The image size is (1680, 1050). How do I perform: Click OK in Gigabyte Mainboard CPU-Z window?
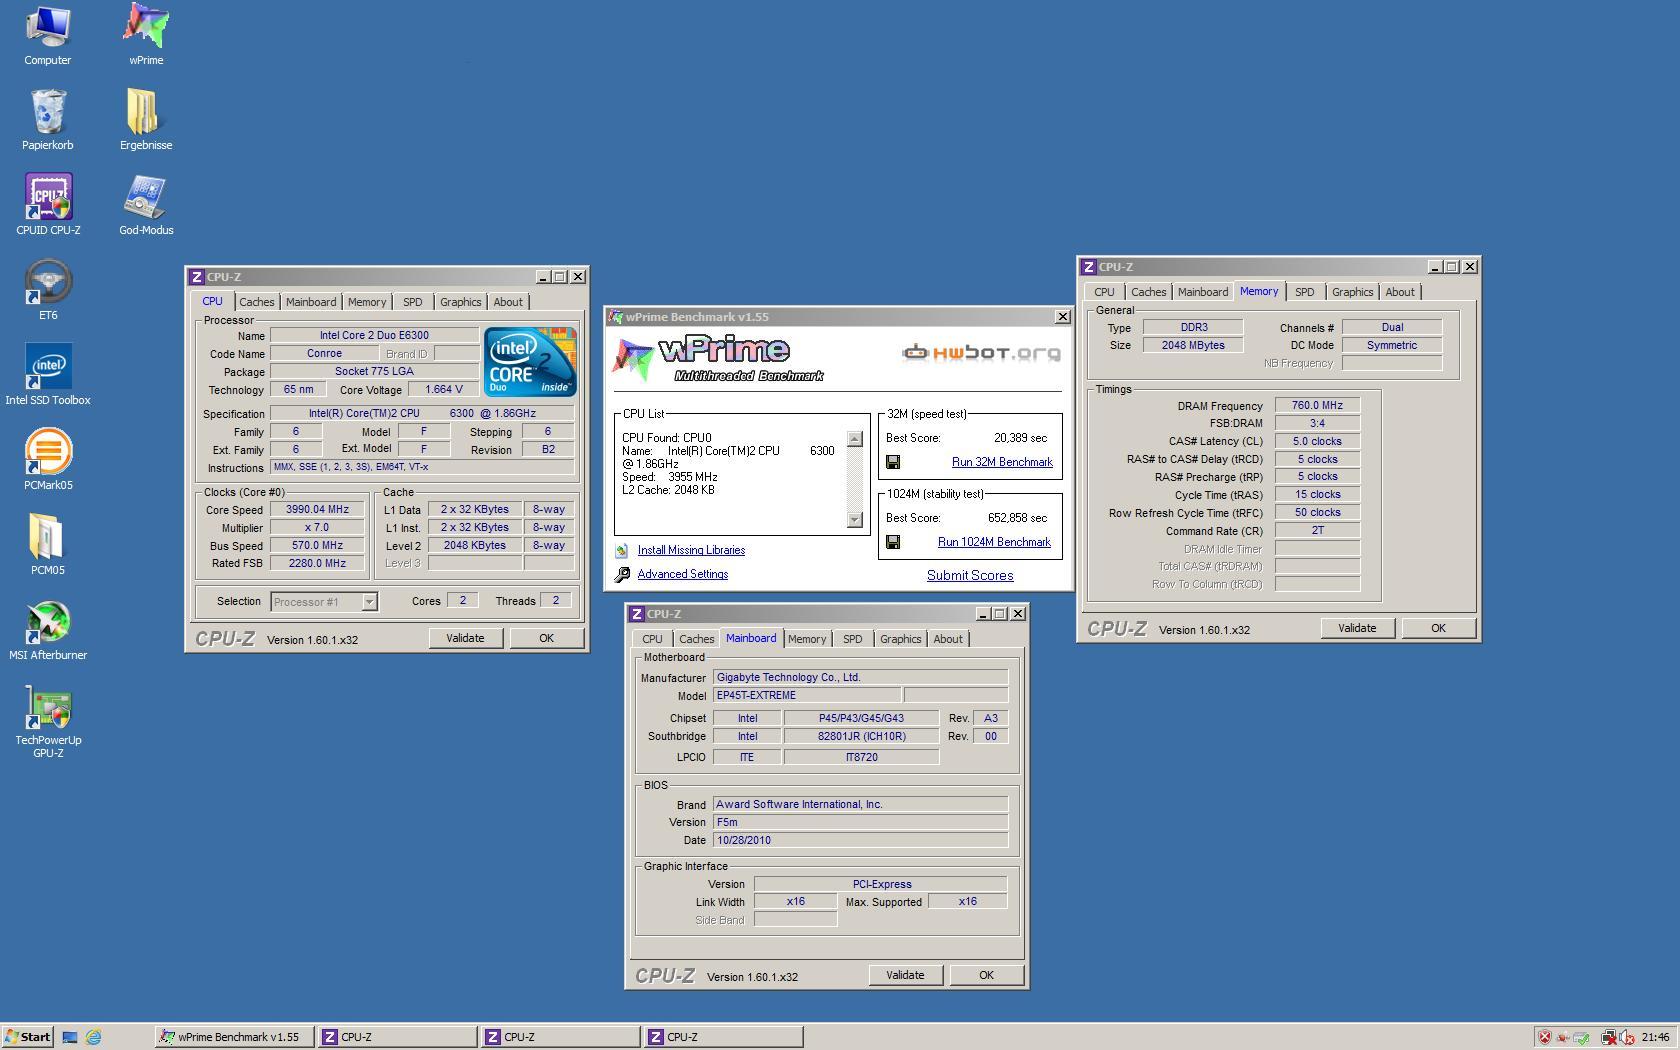click(986, 975)
